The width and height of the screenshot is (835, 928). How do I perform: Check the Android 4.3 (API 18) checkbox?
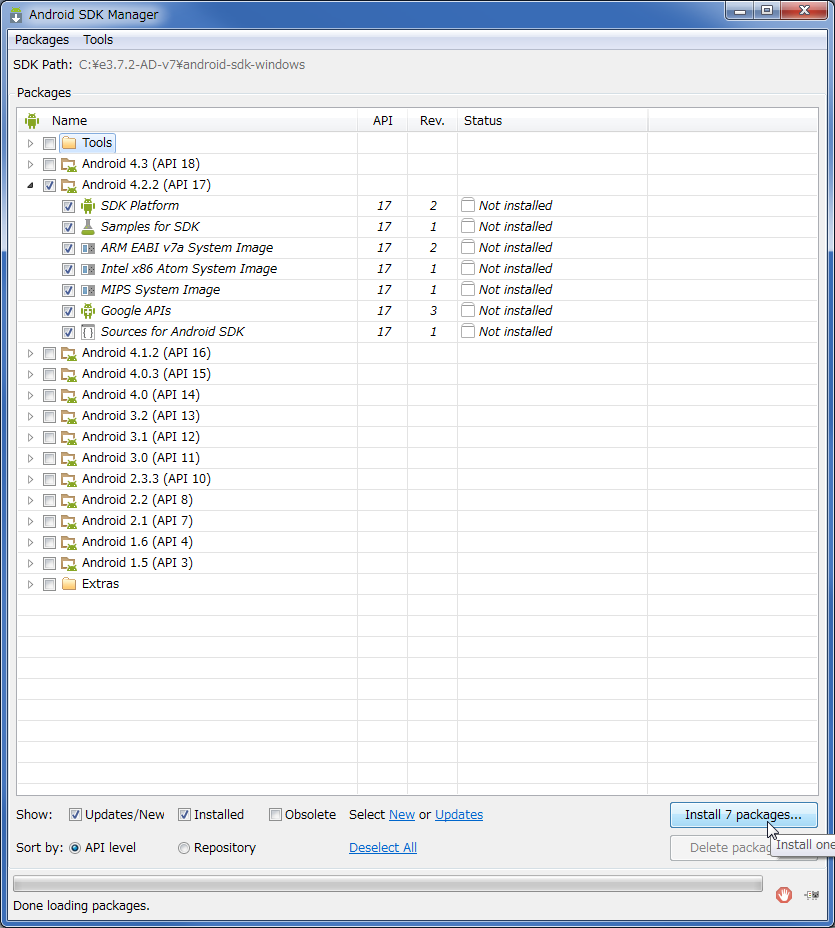click(50, 165)
